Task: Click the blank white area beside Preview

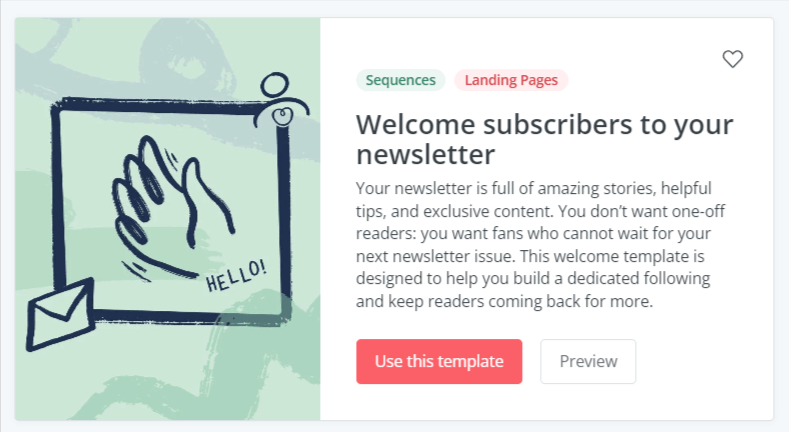Action: [704, 361]
